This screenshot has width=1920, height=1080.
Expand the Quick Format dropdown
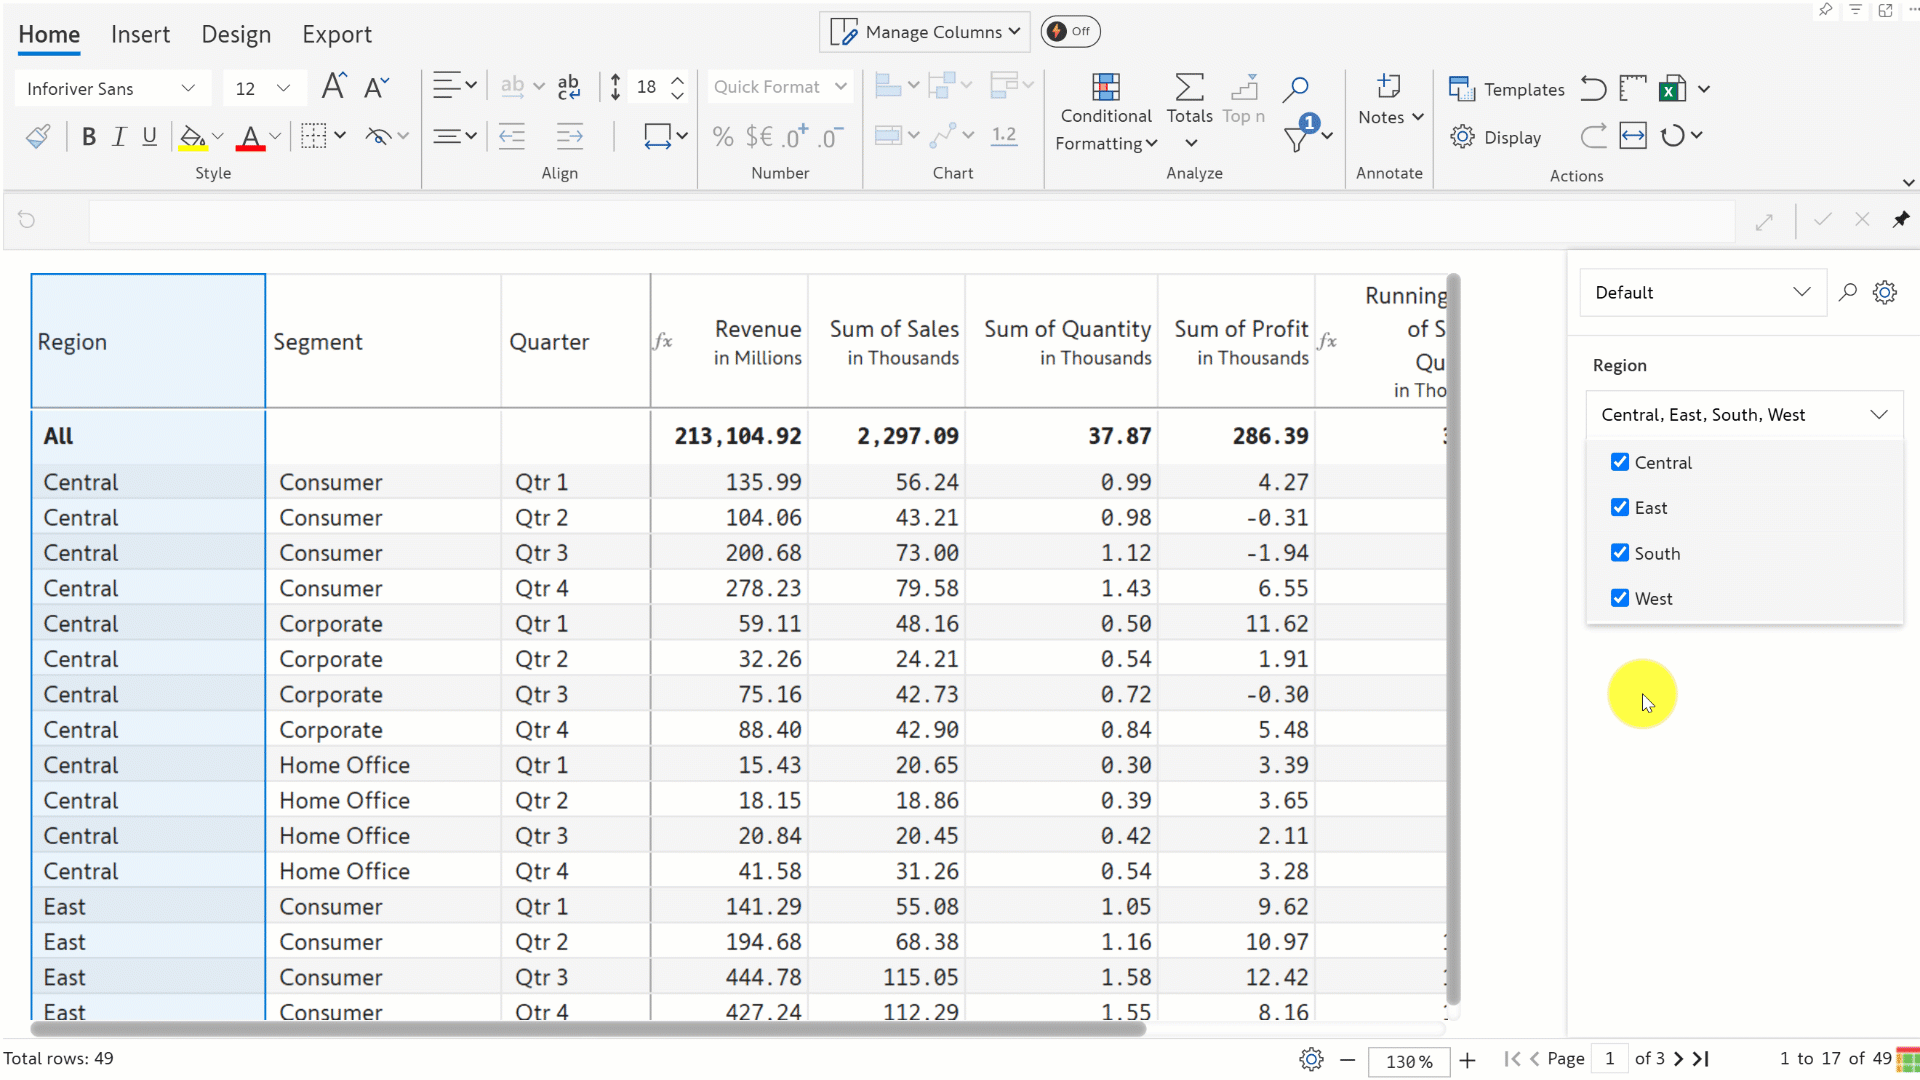(779, 87)
